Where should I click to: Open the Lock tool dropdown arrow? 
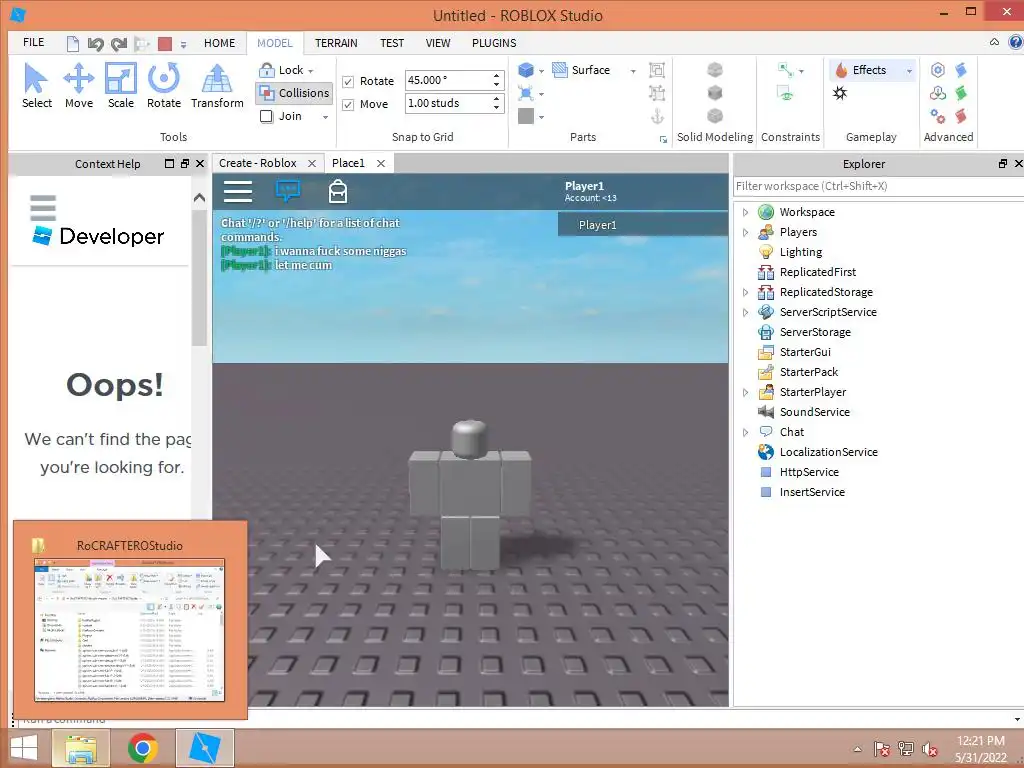(x=311, y=71)
